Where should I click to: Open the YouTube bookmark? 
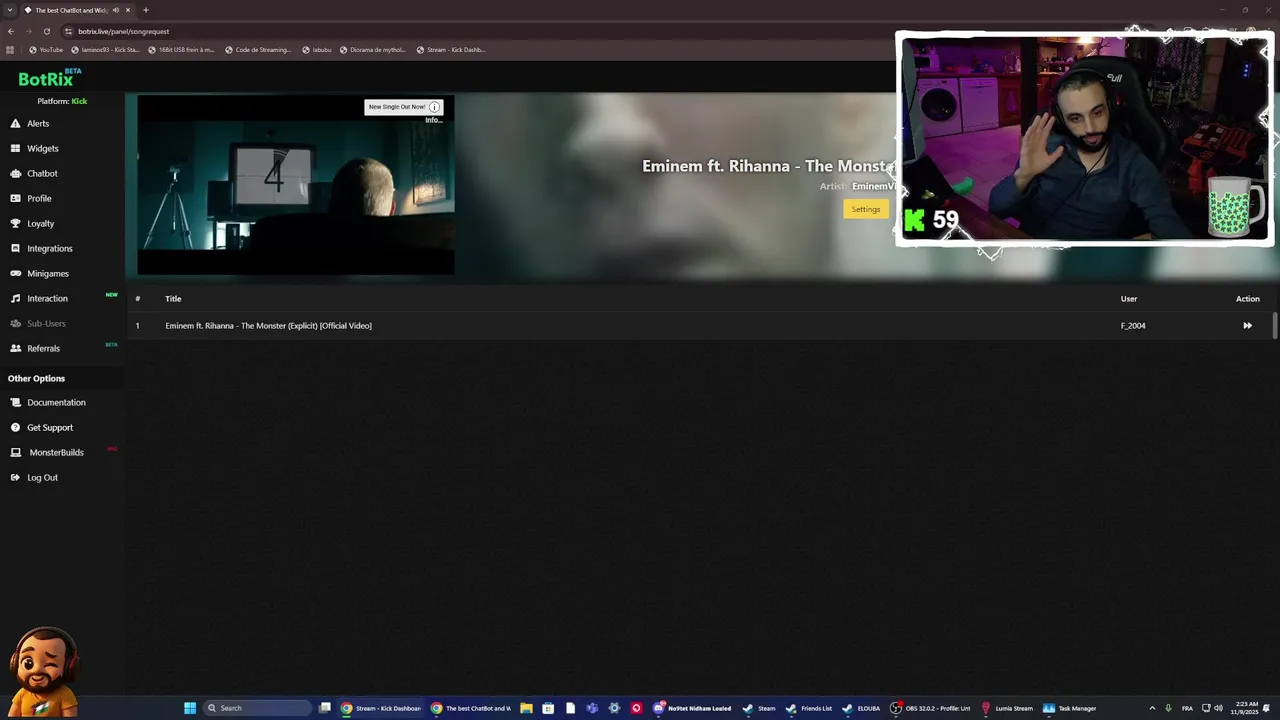(46, 50)
